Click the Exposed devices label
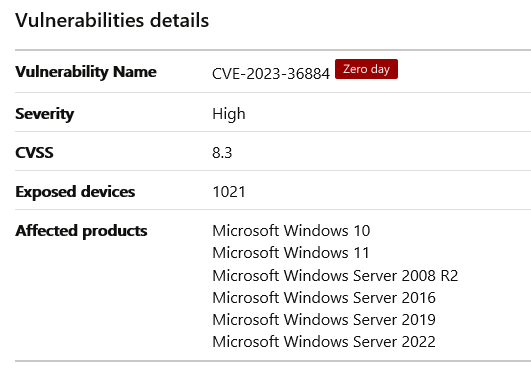Viewport: 531px width, 368px height. [75, 192]
